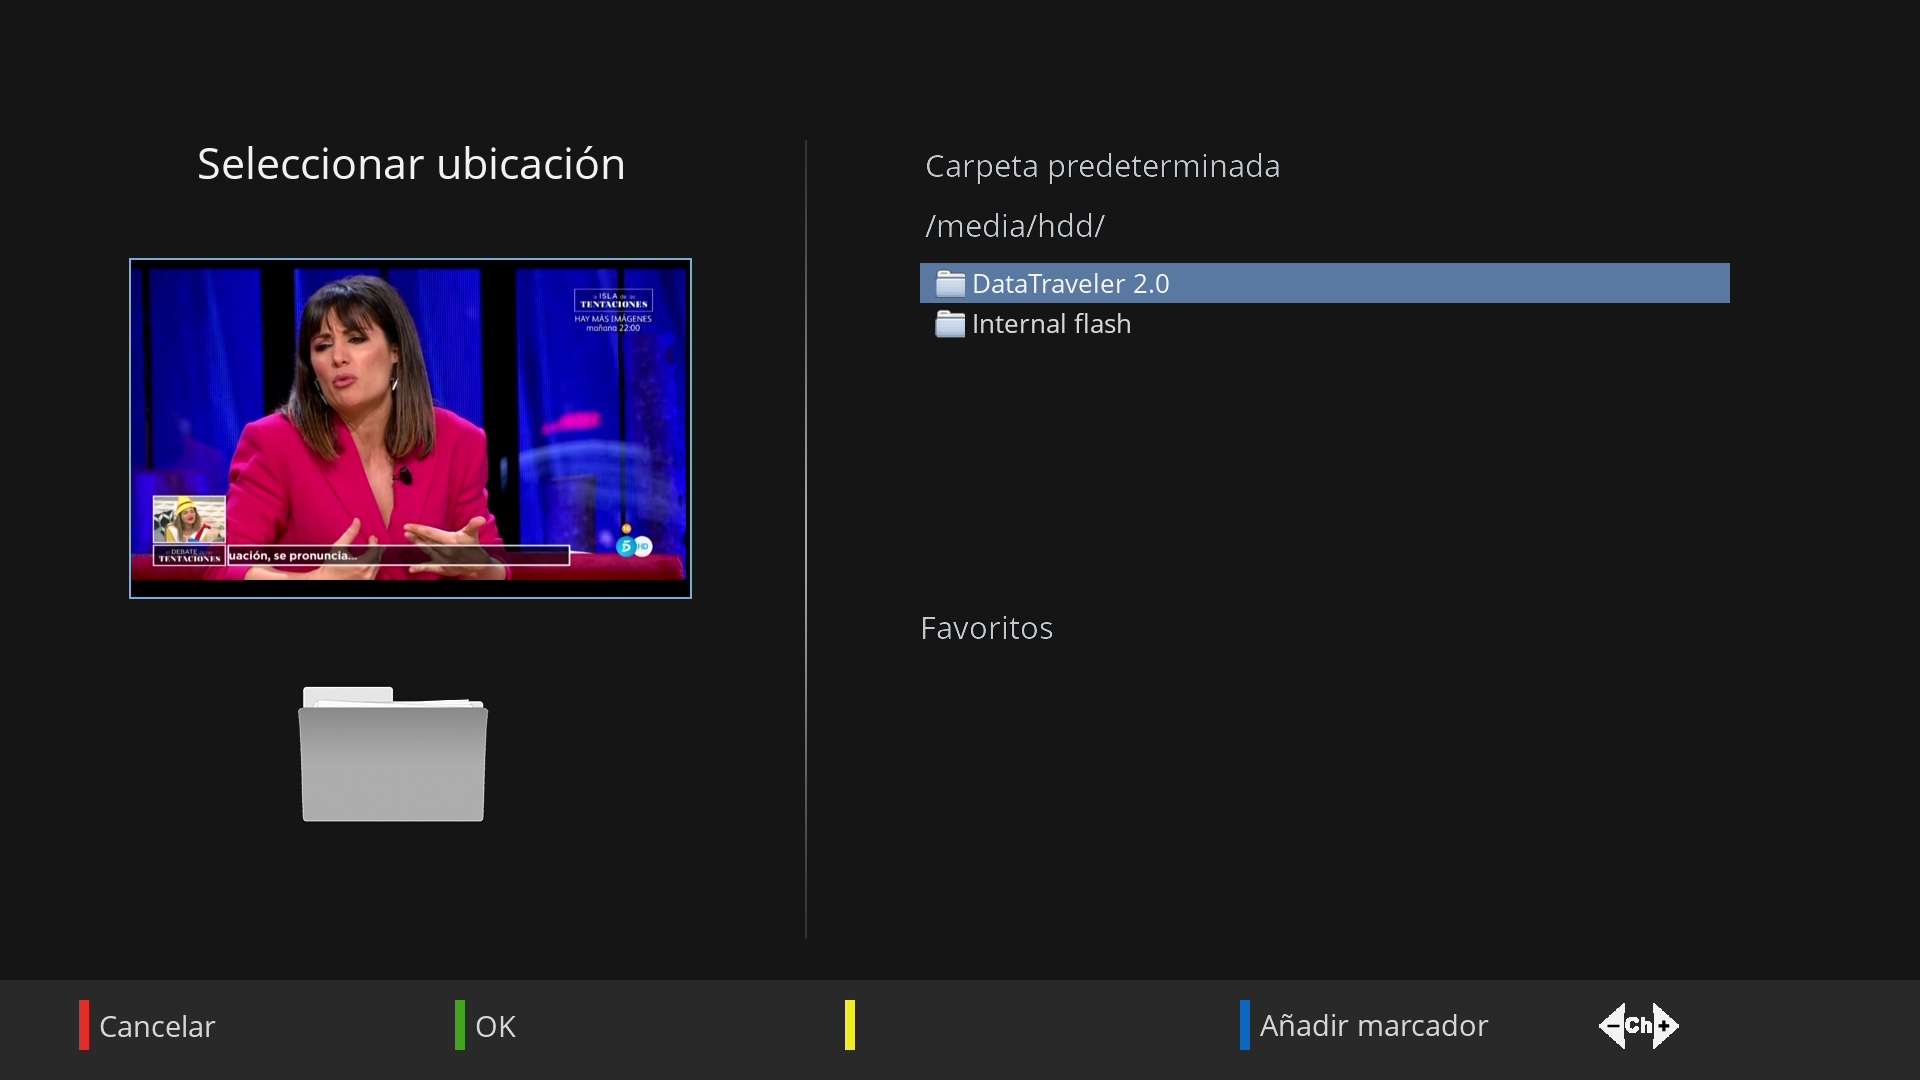Click the Internal flash folder icon
The image size is (1920, 1080).
pos(949,324)
